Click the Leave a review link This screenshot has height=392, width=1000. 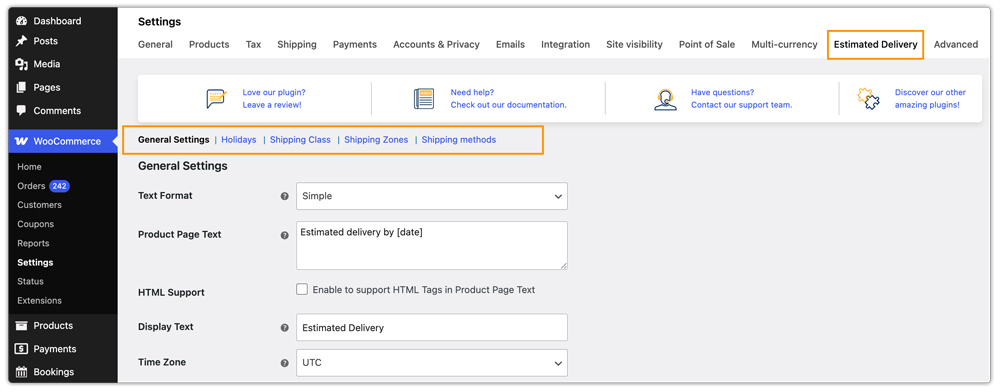coord(272,105)
